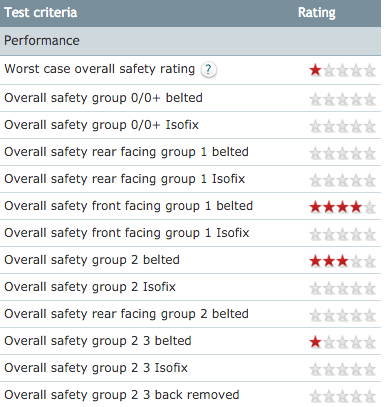This screenshot has width=386, height=407.
Task: Select the Worst case overall safety rating label
Action: (x=100, y=69)
